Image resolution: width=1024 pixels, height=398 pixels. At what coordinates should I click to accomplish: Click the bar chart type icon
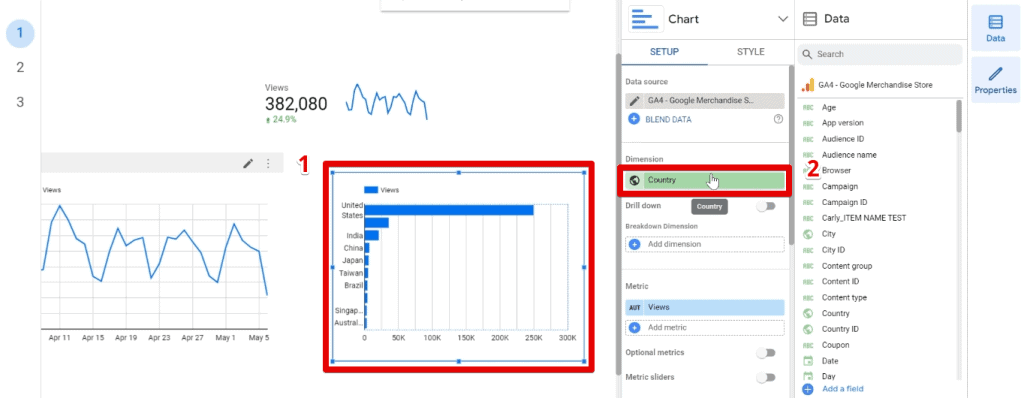[645, 19]
